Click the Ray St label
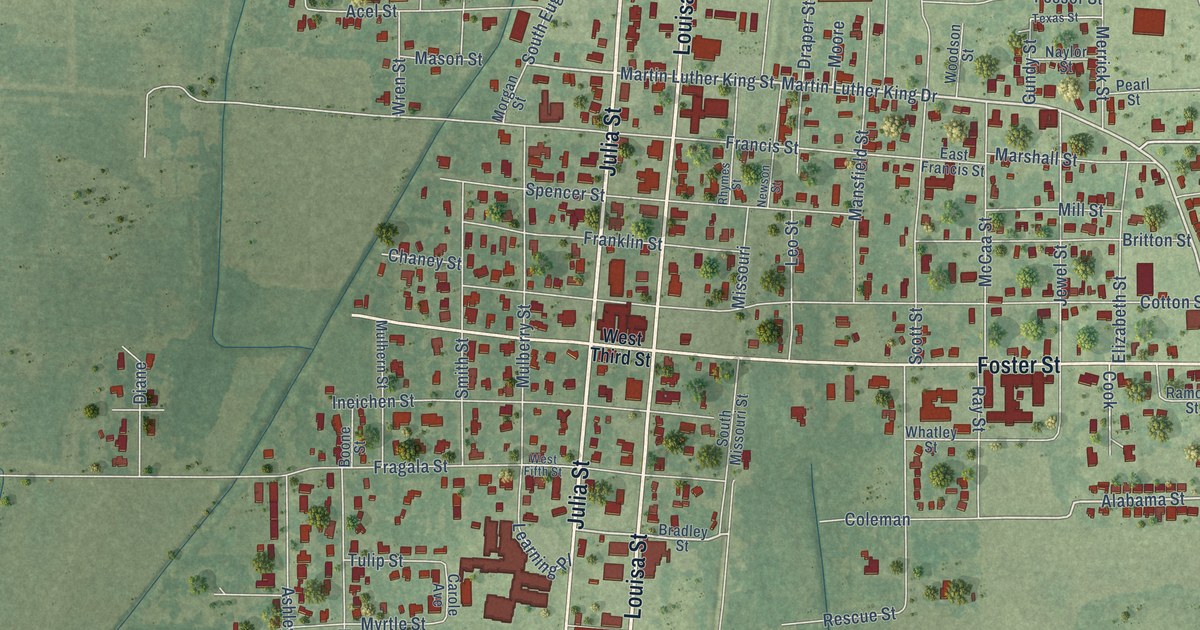 click(x=978, y=411)
